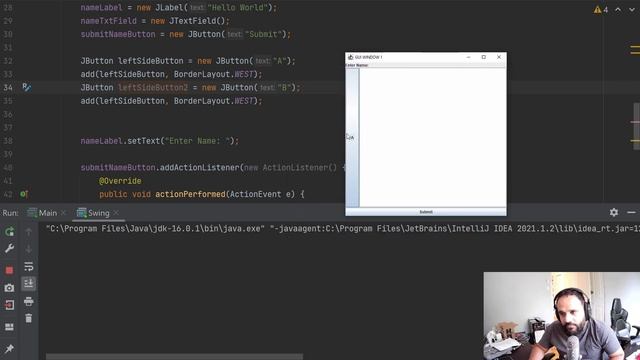This screenshot has width=640, height=360.
Task: Open the warnings indicator showing 4
Action: point(601,9)
